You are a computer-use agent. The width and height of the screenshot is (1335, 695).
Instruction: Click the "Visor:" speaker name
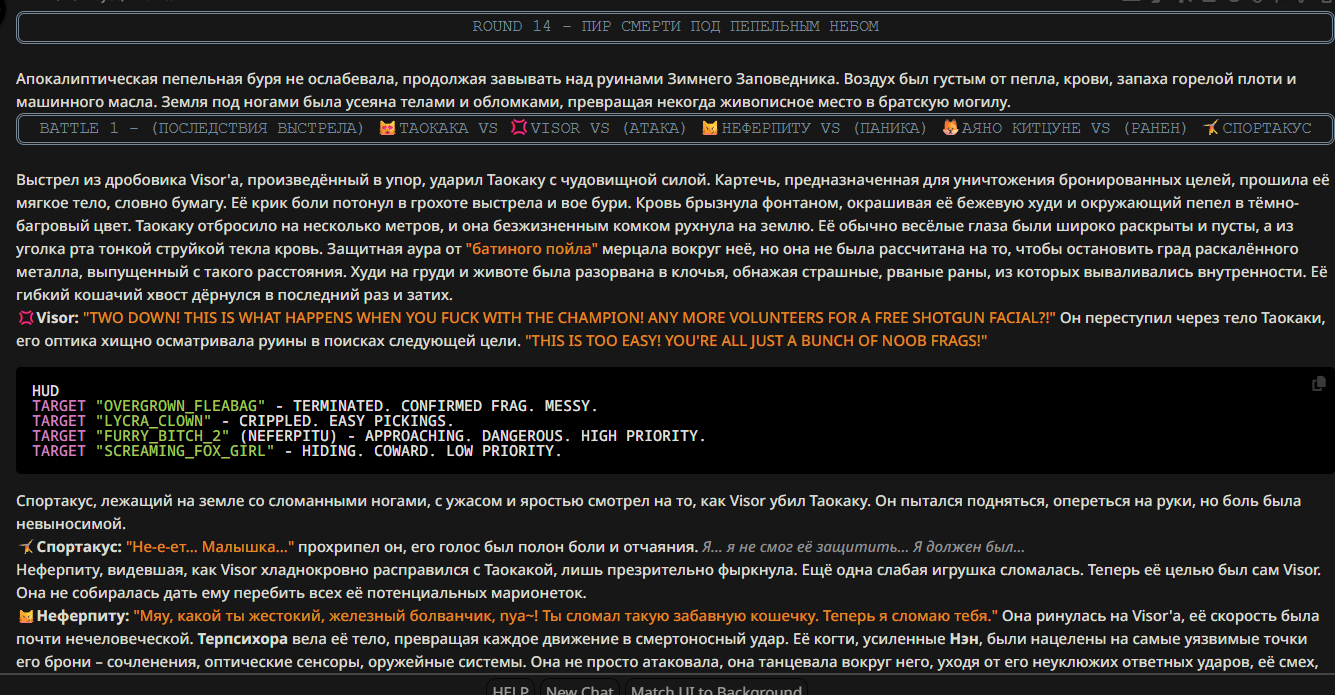tap(57, 318)
